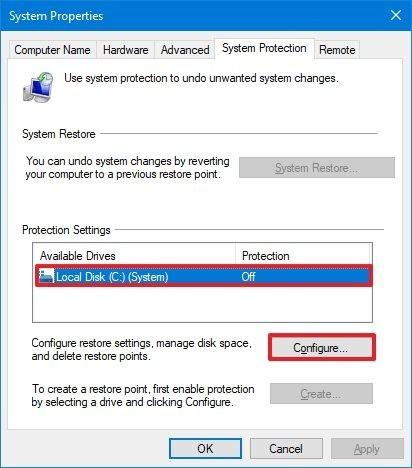The height and width of the screenshot is (468, 412).
Task: Click the Off protection status cell
Action: 249,276
